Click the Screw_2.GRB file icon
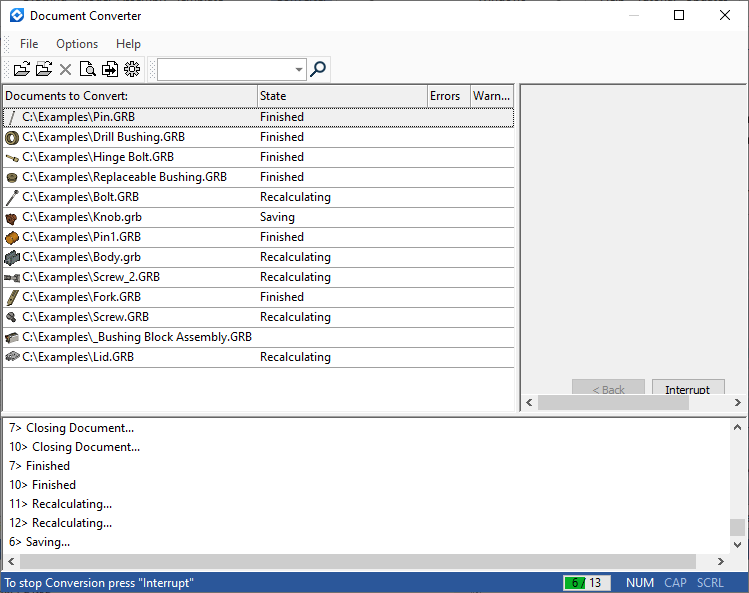This screenshot has height=593, width=749. tap(12, 278)
